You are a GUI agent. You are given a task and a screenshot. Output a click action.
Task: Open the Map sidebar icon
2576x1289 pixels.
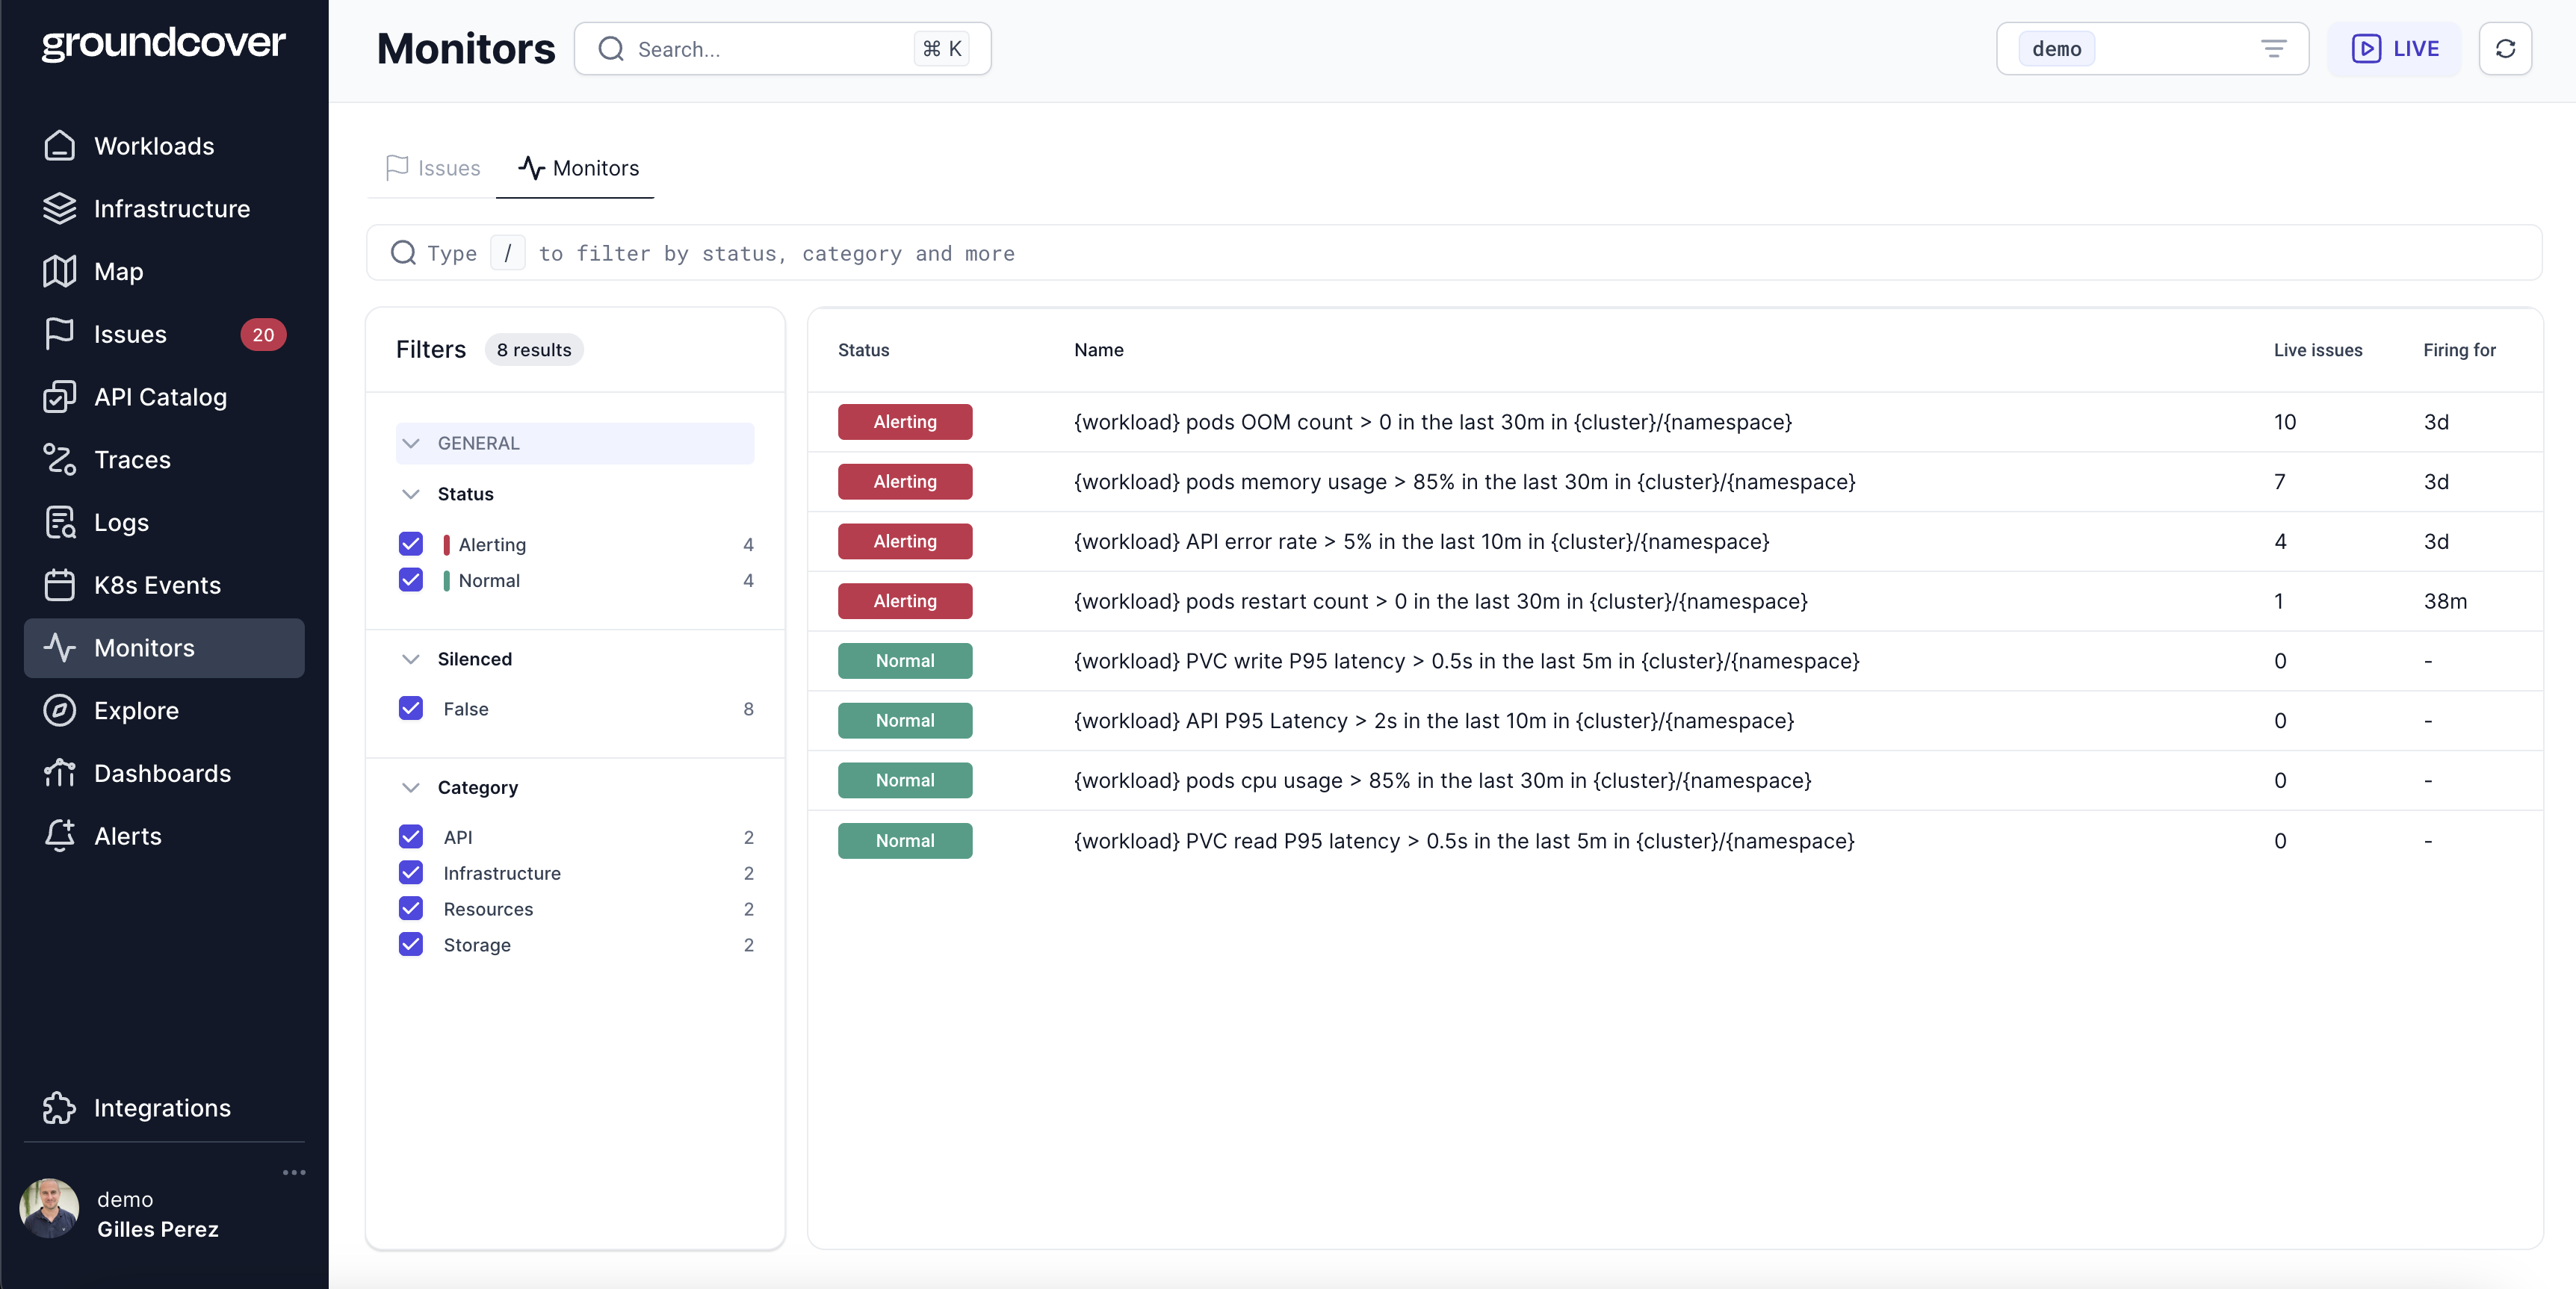tap(59, 271)
